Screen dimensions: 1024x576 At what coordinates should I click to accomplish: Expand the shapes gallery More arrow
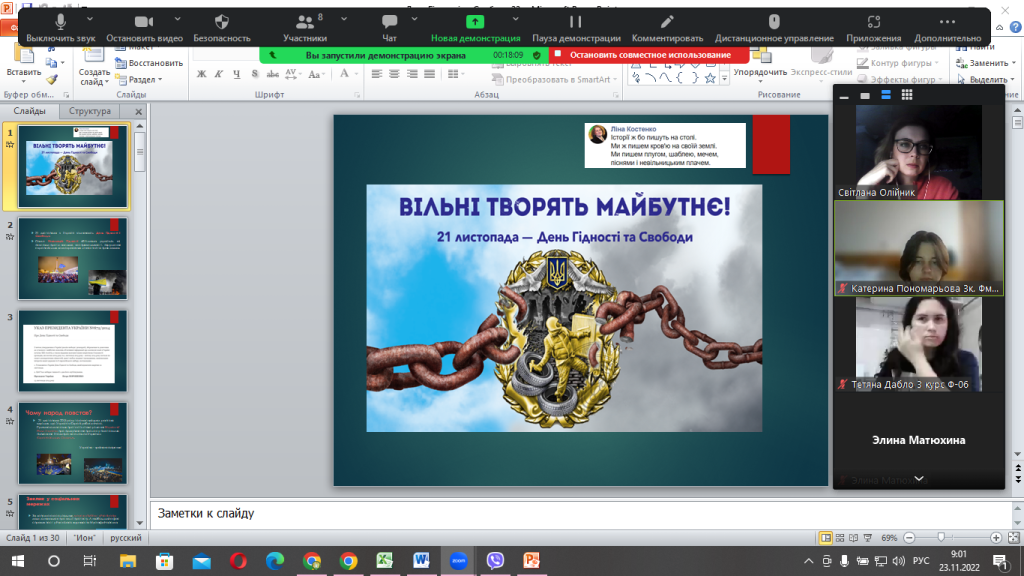[724, 78]
